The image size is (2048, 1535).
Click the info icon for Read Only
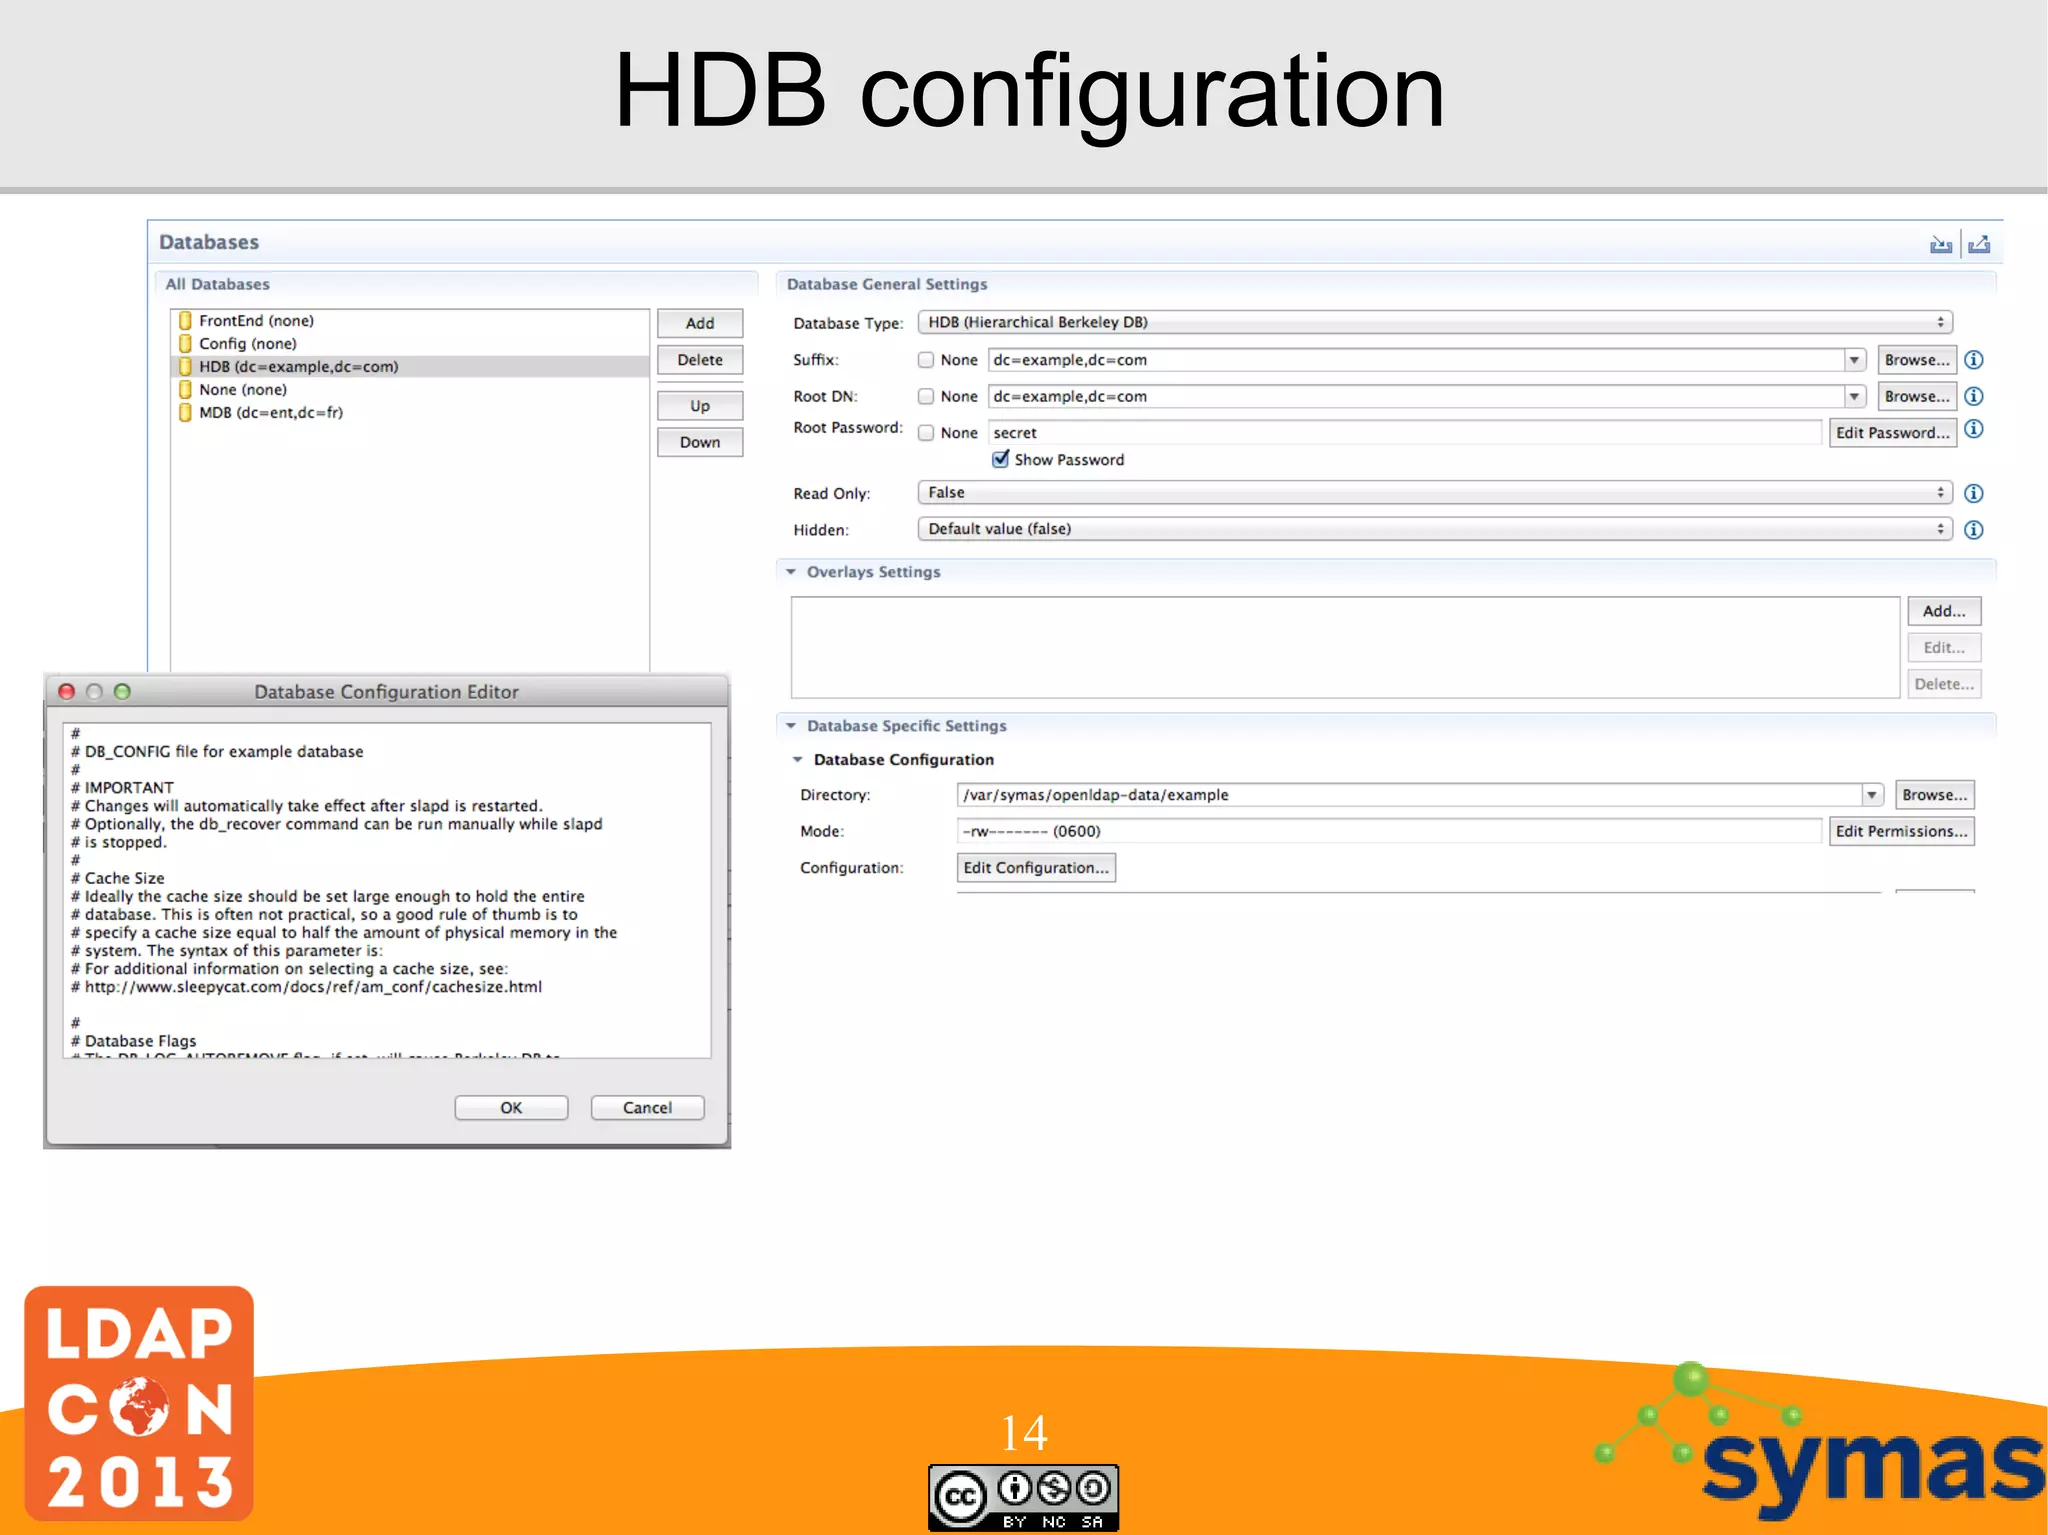(x=1974, y=493)
